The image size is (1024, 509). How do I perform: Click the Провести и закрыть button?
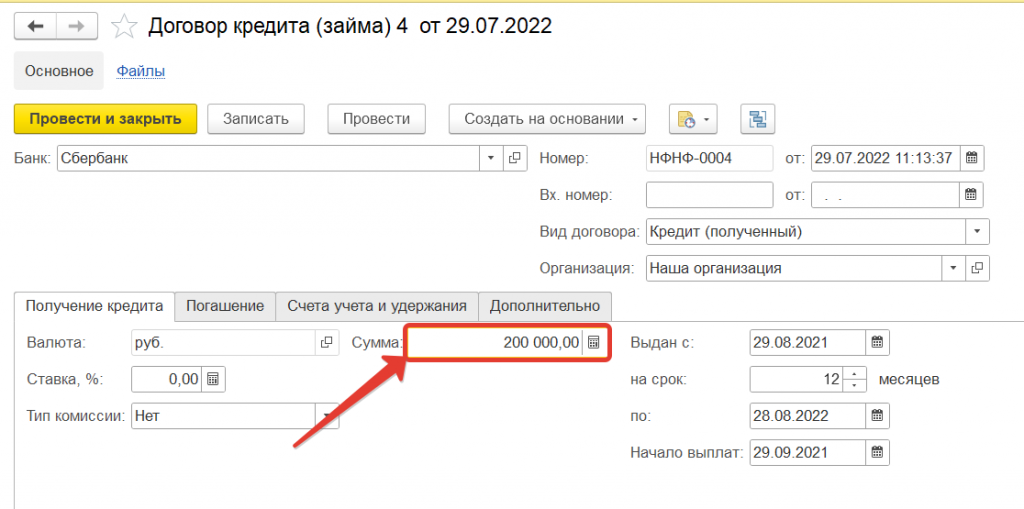tap(105, 119)
